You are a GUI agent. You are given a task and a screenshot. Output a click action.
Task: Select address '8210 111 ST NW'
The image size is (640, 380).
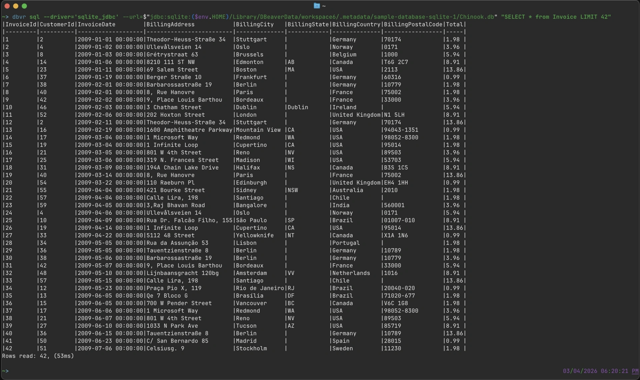click(171, 62)
